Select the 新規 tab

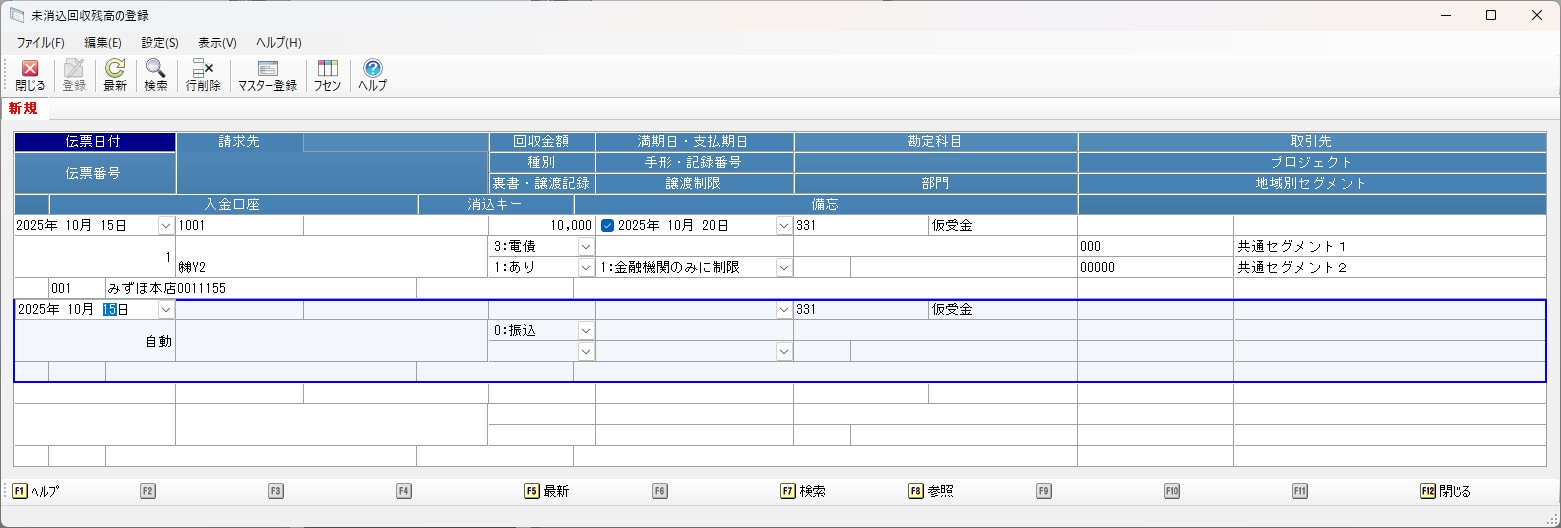(x=23, y=108)
